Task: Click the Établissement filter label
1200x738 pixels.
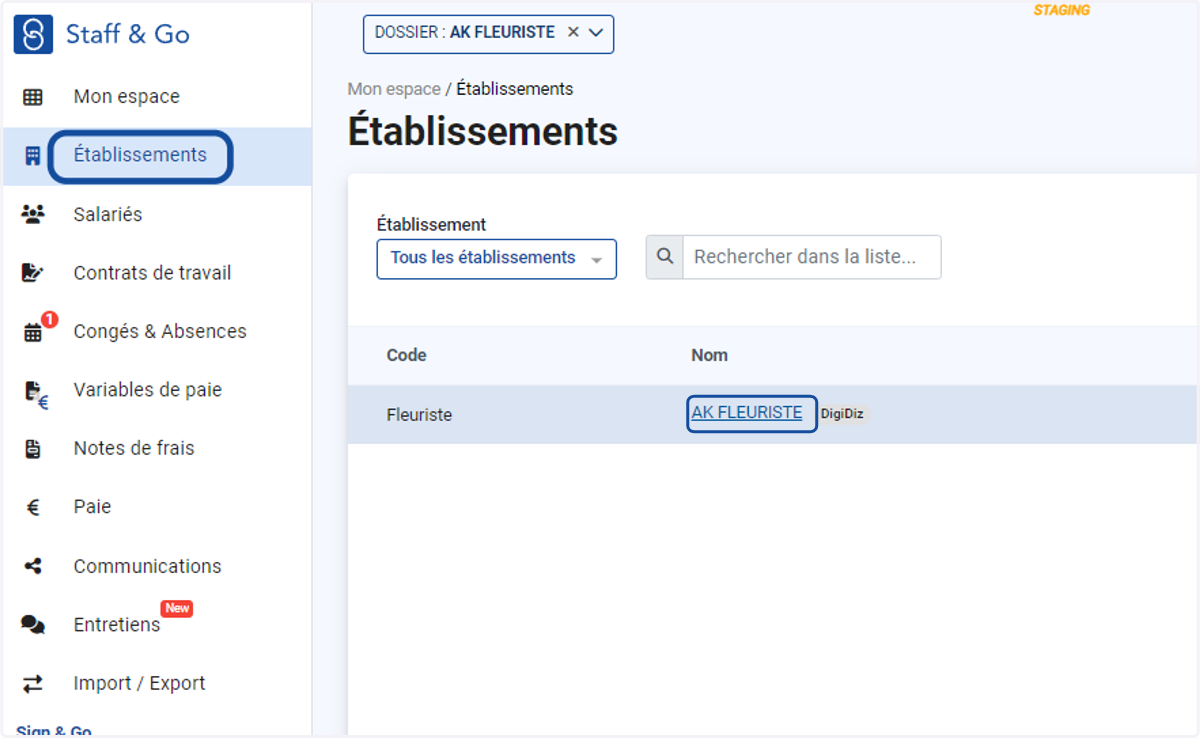Action: coord(432,225)
